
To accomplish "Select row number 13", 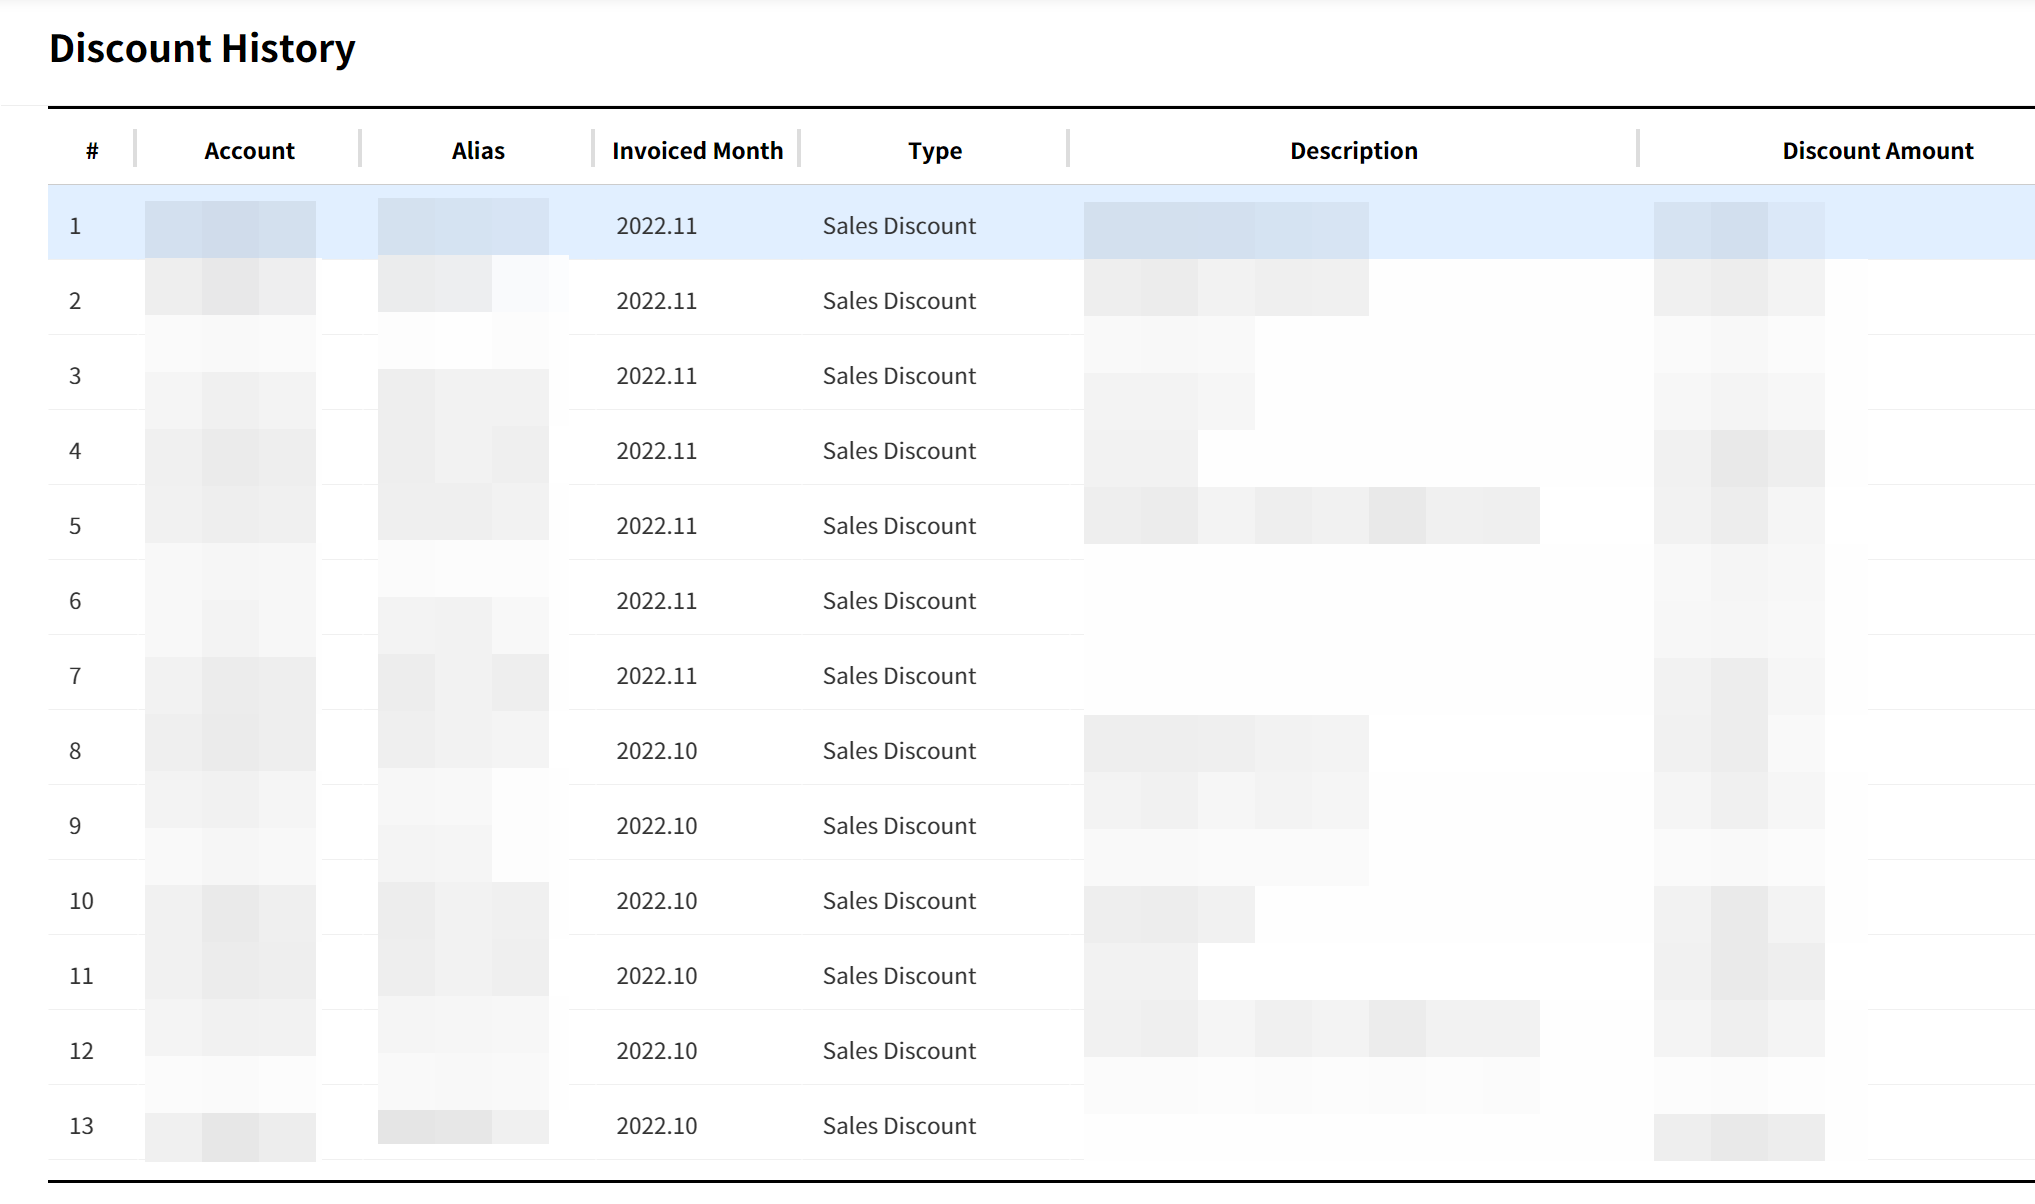I will pyautogui.click(x=81, y=1126).
